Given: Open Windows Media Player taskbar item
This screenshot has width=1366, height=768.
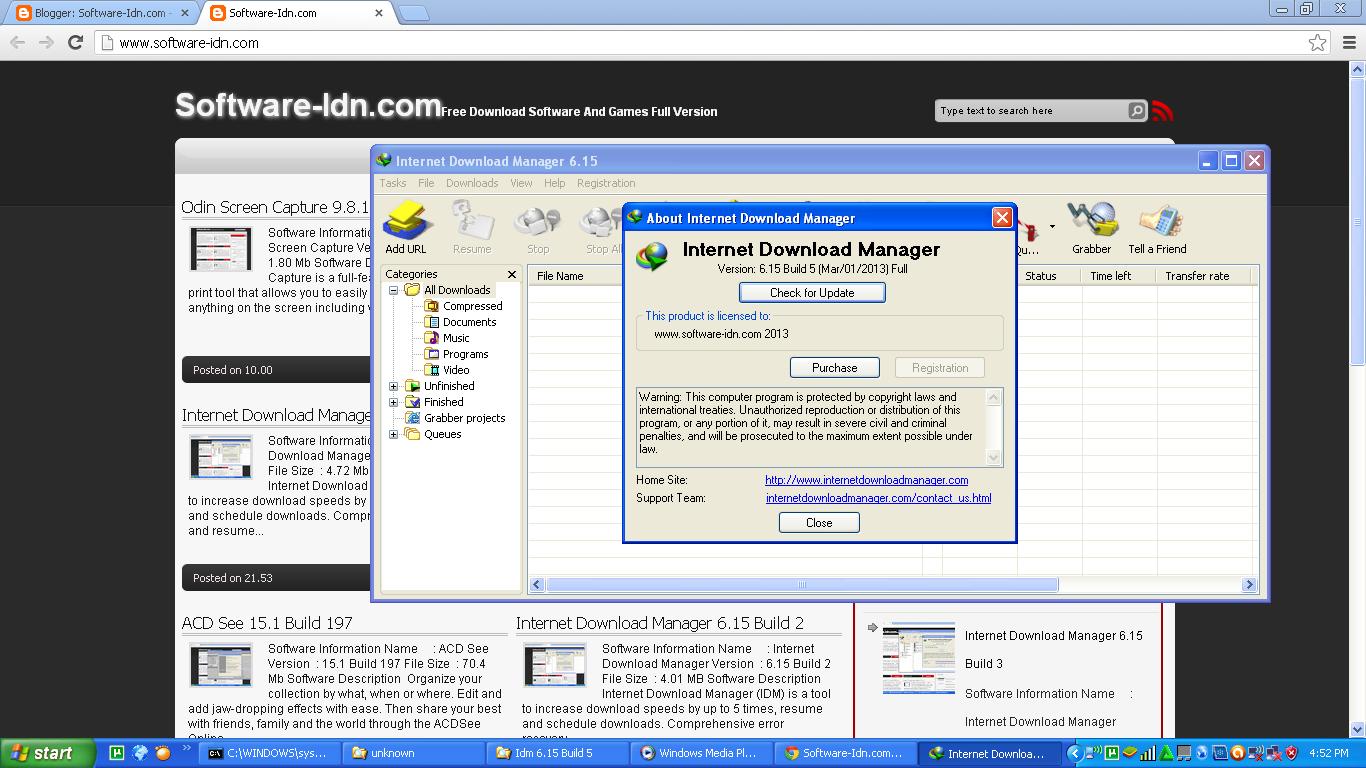Looking at the screenshot, I should pos(702,753).
